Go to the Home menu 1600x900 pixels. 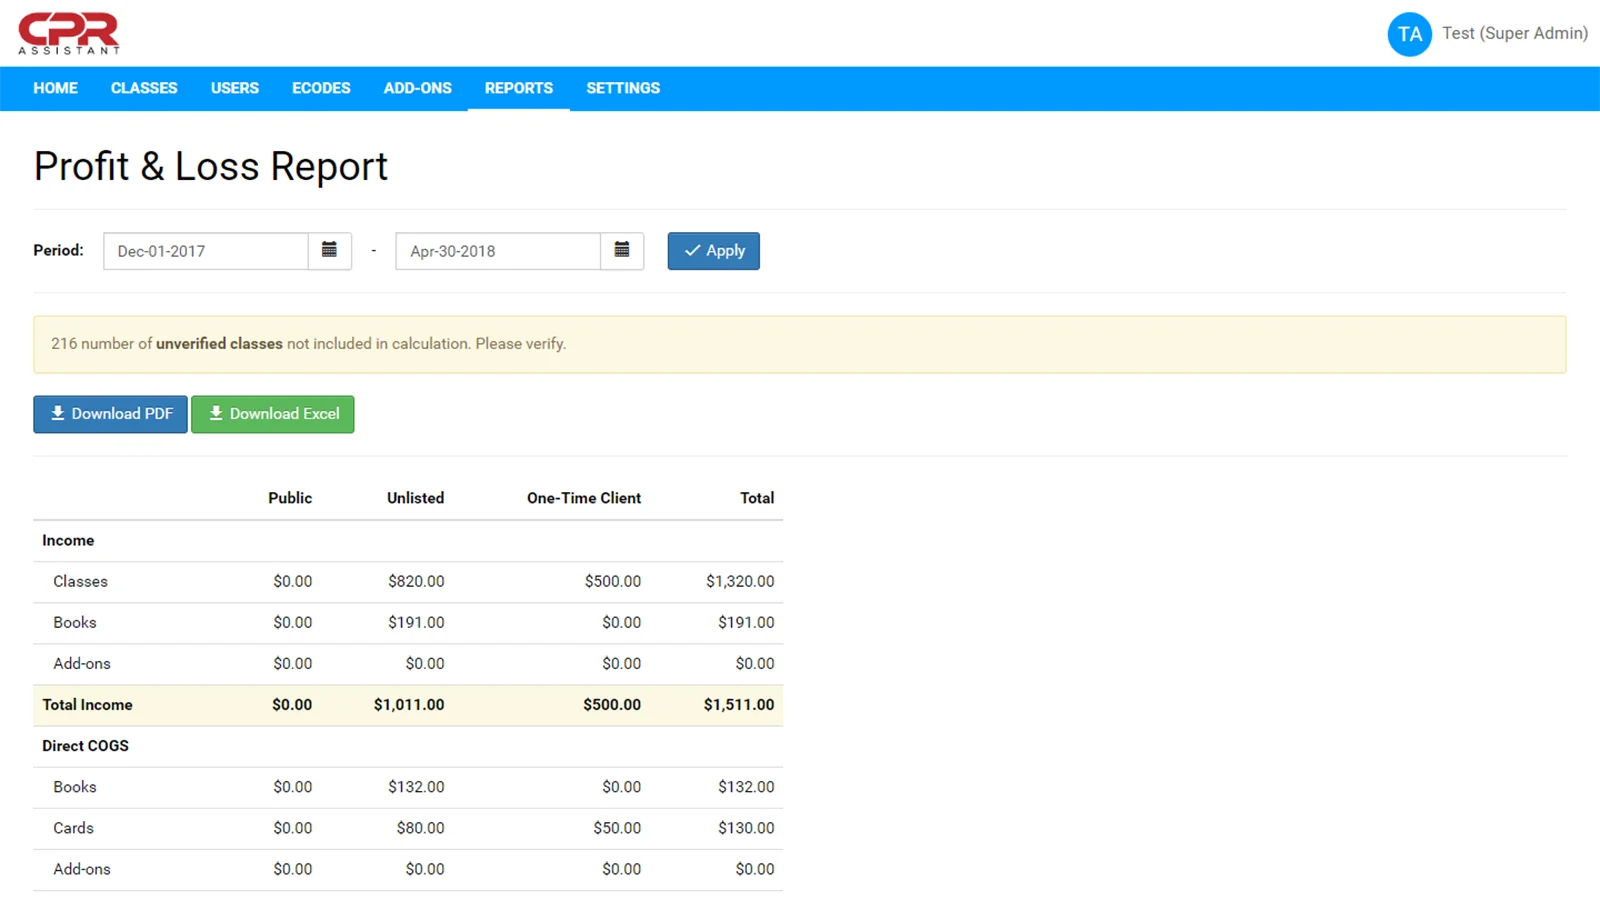pos(55,88)
